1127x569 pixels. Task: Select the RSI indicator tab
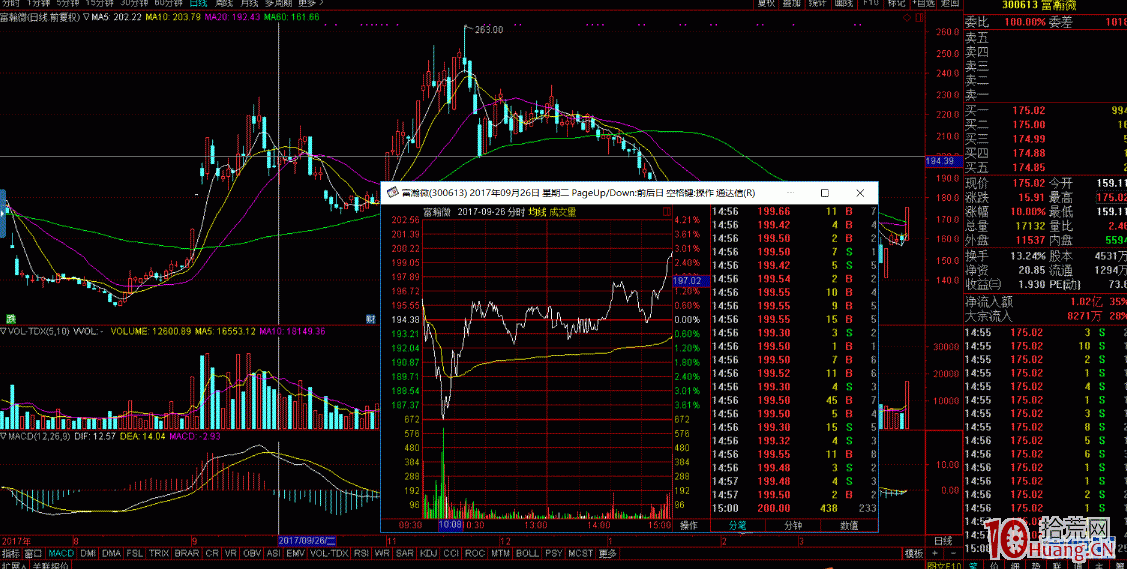(x=361, y=553)
